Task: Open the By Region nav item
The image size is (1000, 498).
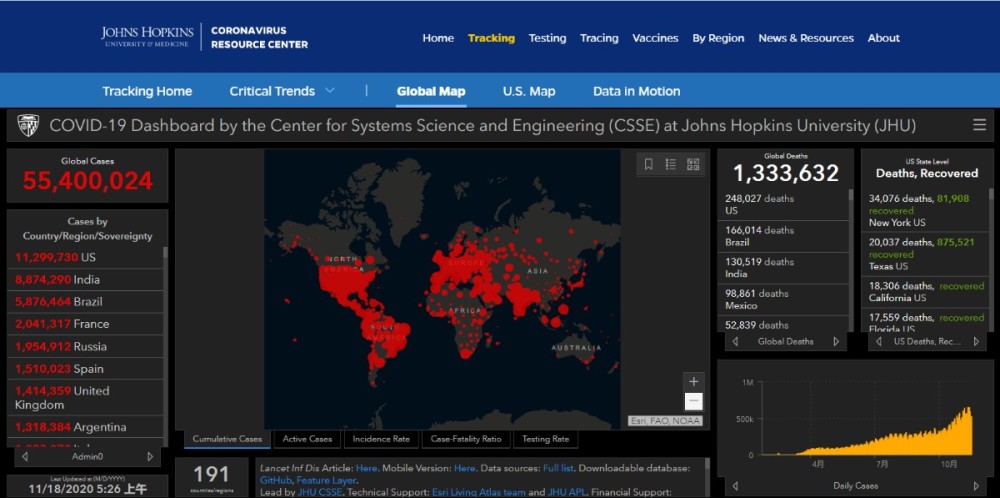Action: tap(718, 38)
